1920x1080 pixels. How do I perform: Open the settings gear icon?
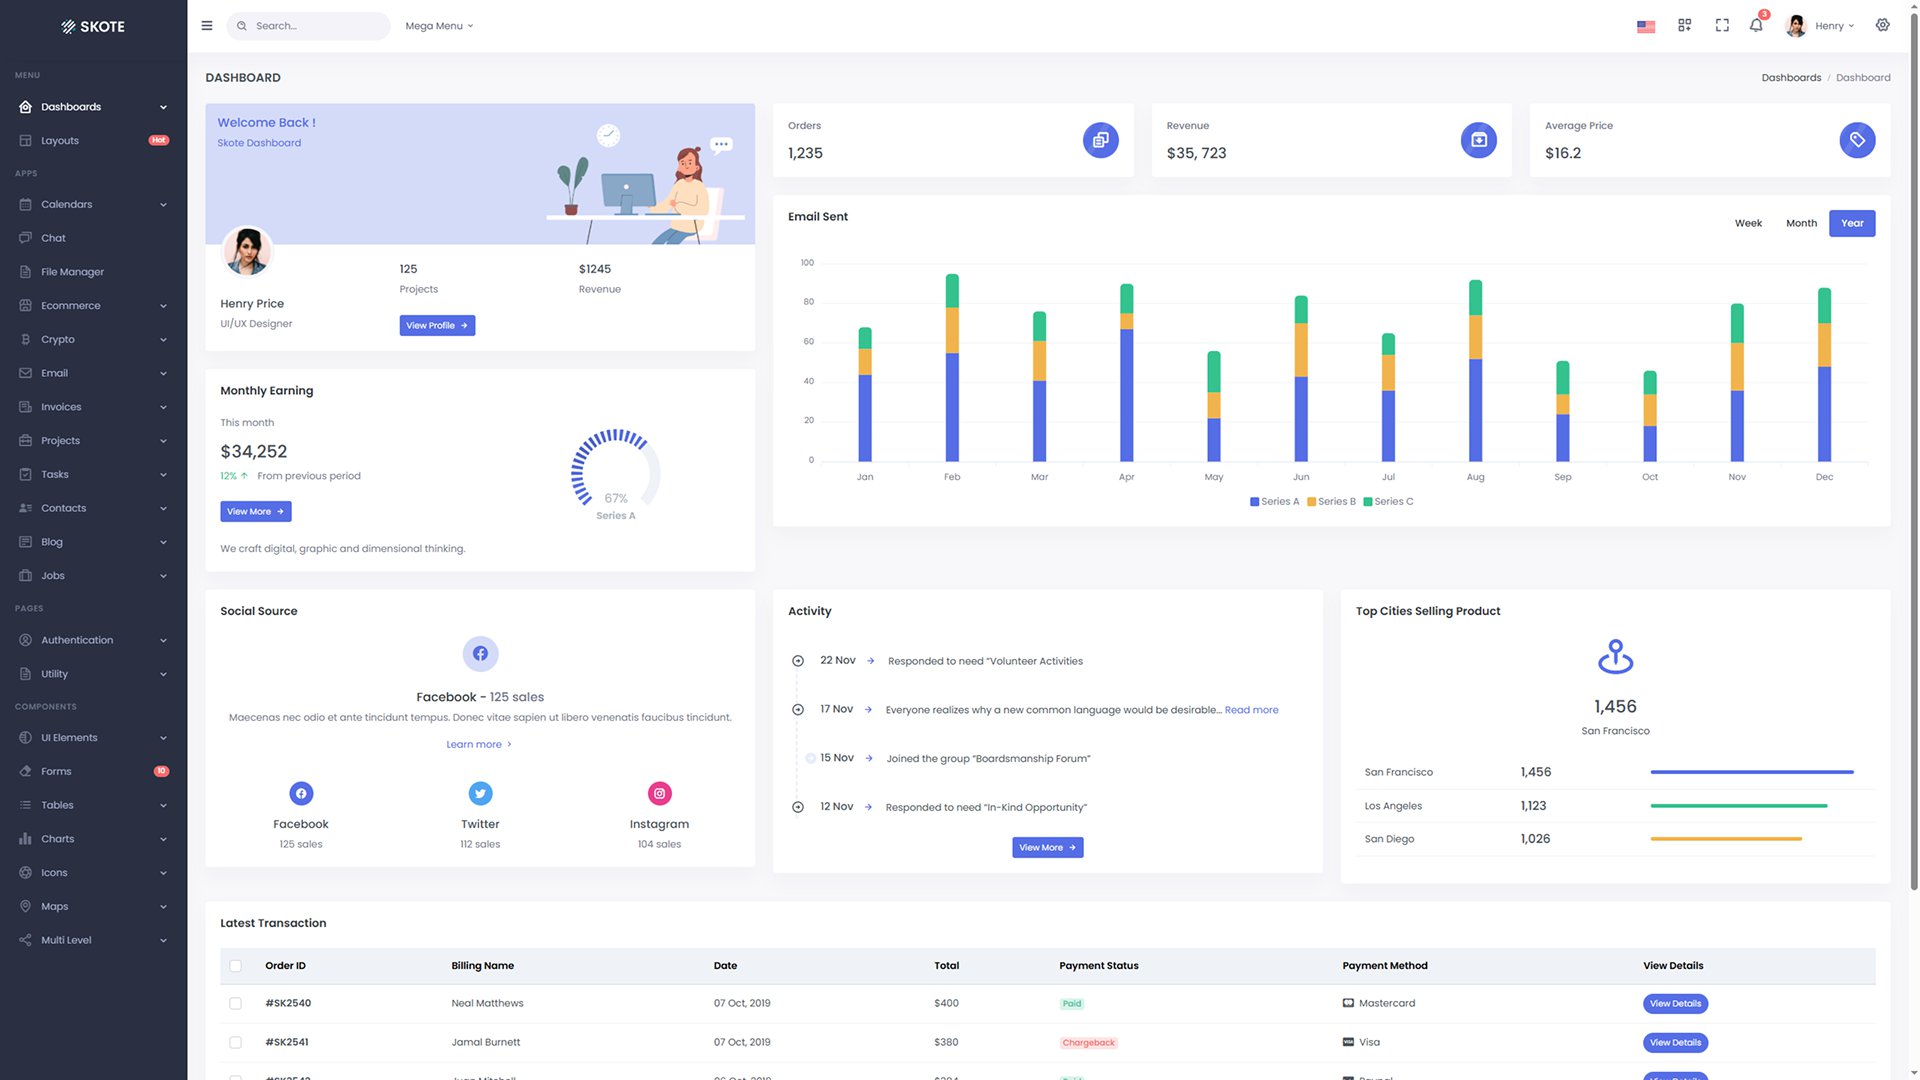(1883, 25)
